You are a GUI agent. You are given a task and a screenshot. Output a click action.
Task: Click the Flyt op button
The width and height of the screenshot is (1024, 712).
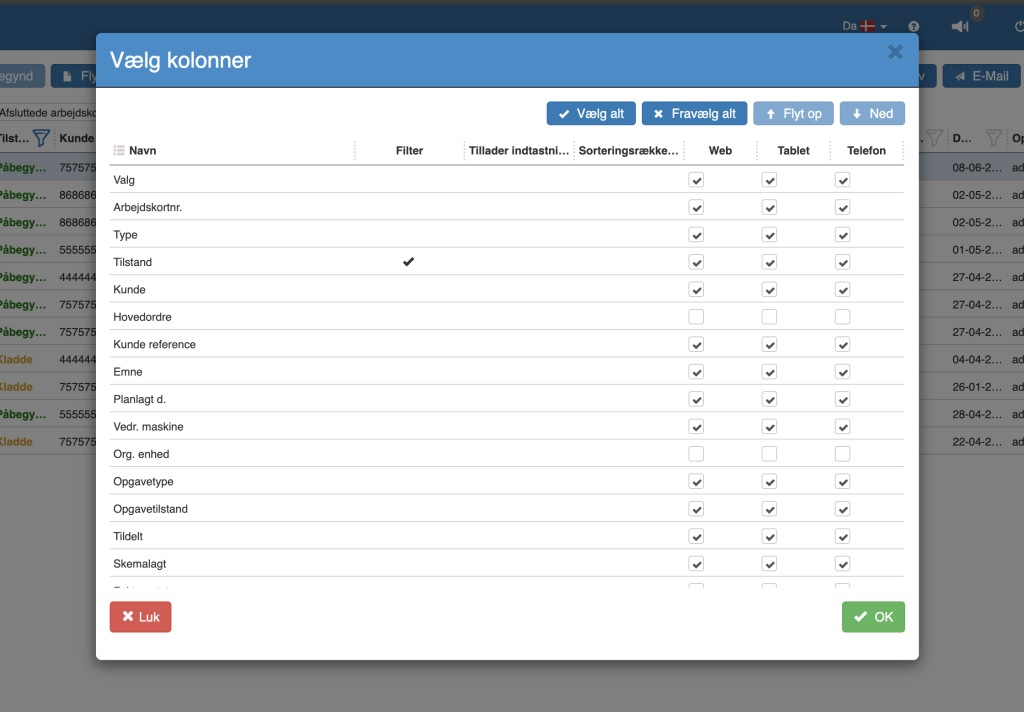click(x=793, y=114)
